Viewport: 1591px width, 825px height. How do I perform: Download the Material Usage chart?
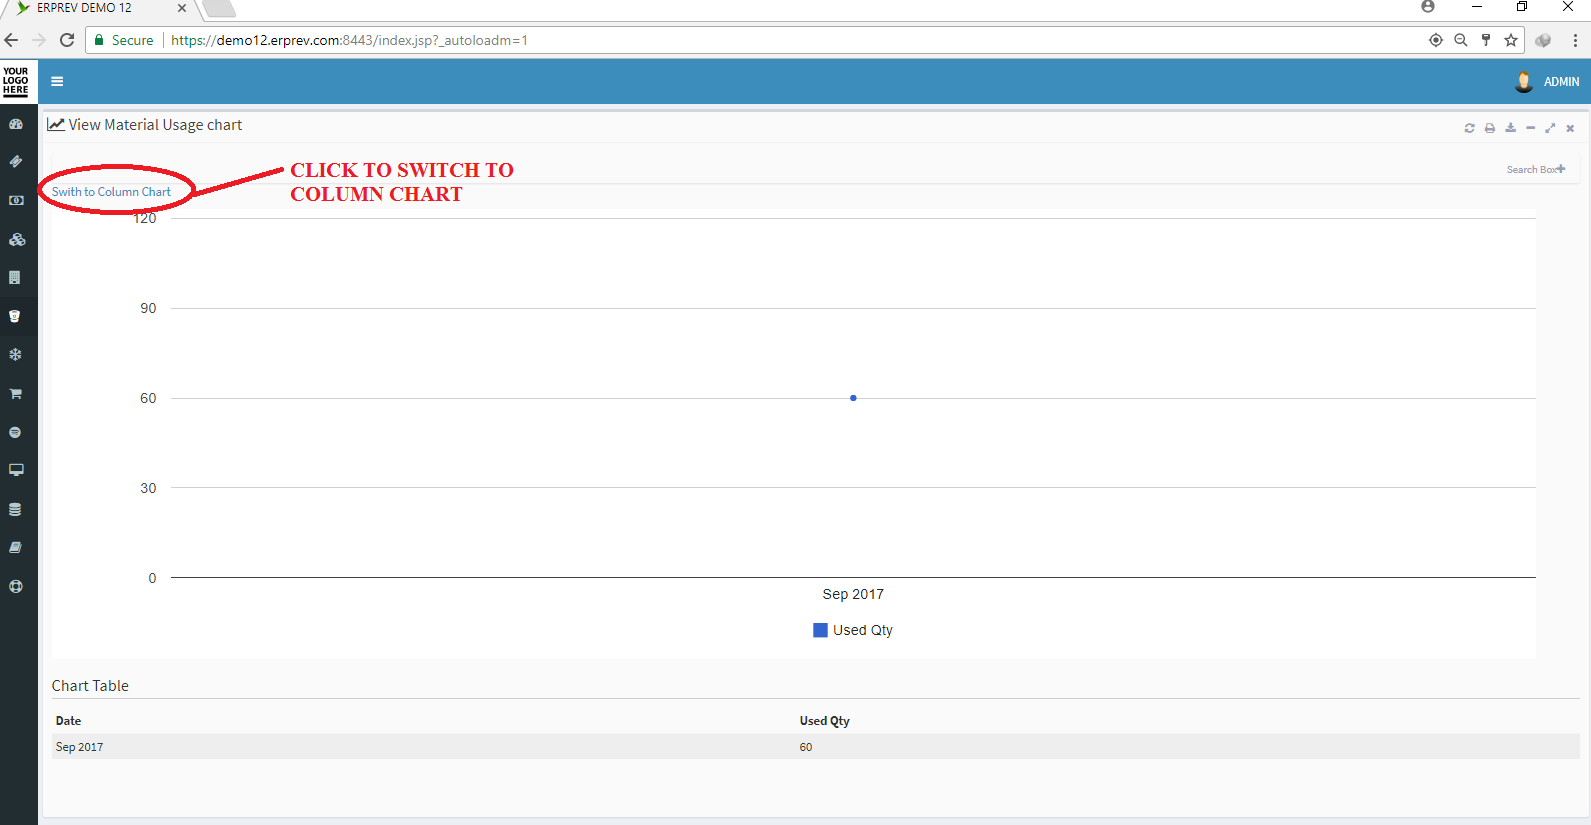pos(1510,128)
